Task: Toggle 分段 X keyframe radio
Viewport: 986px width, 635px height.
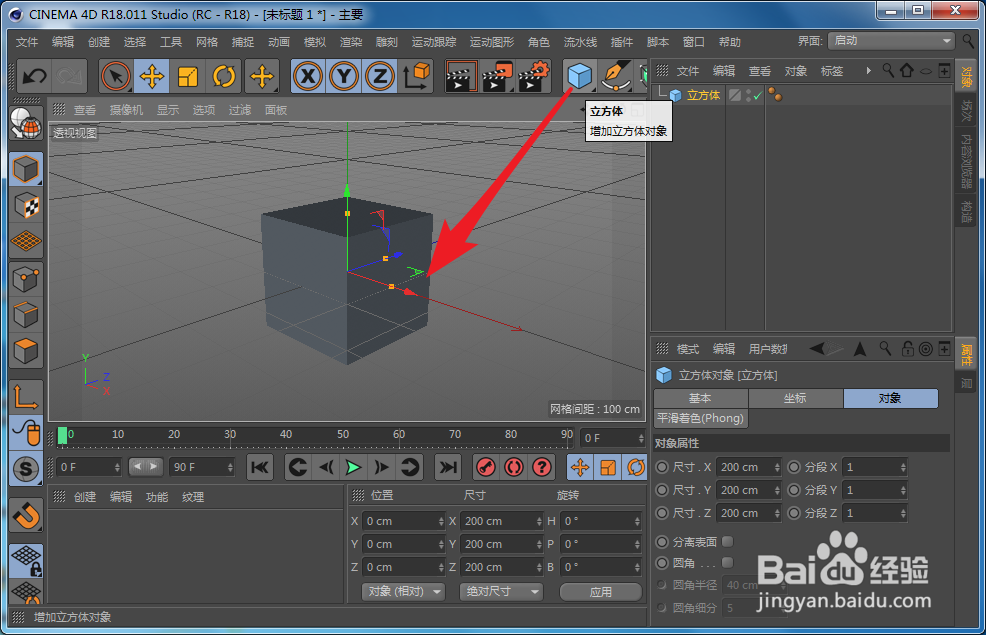Action: (794, 467)
